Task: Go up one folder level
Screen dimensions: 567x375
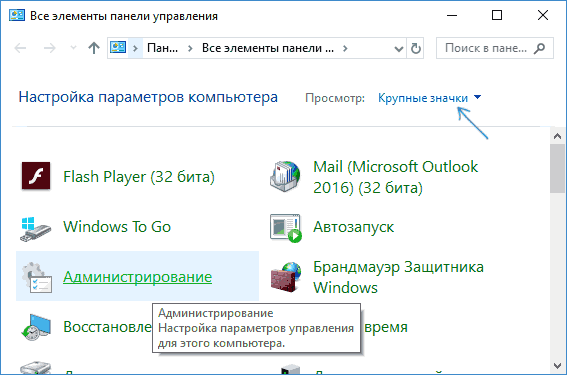Action: coord(94,48)
